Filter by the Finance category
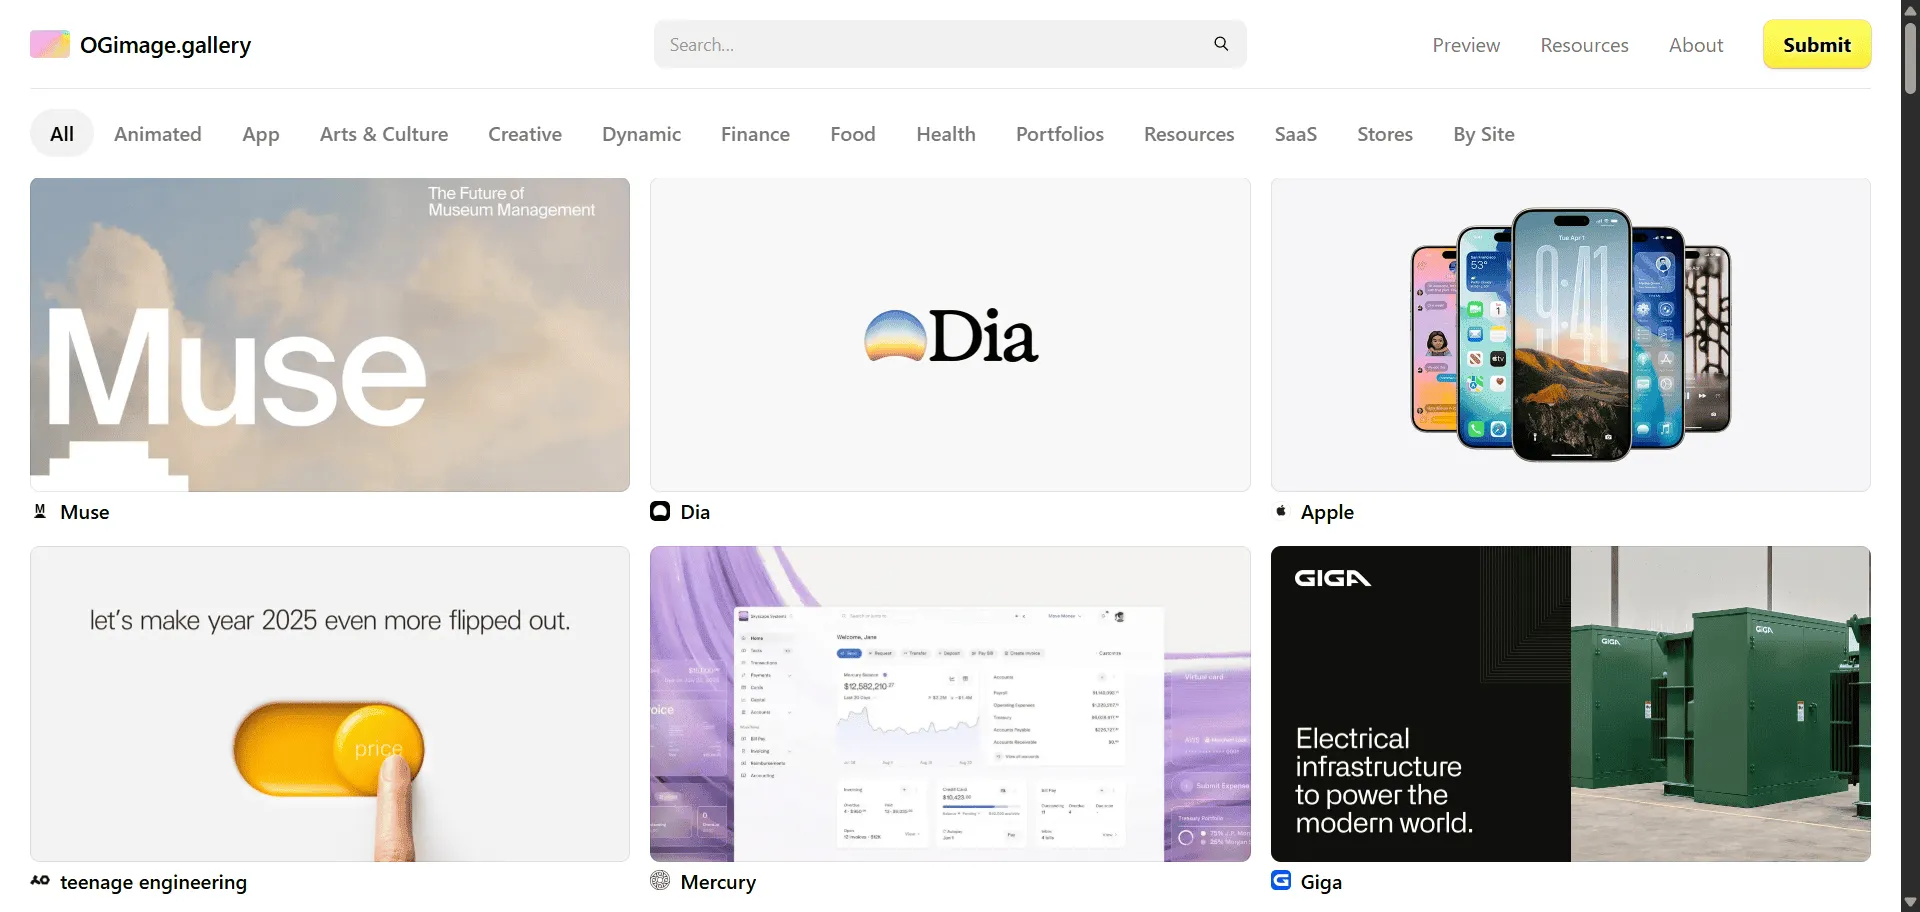The image size is (1920, 912). 755,134
